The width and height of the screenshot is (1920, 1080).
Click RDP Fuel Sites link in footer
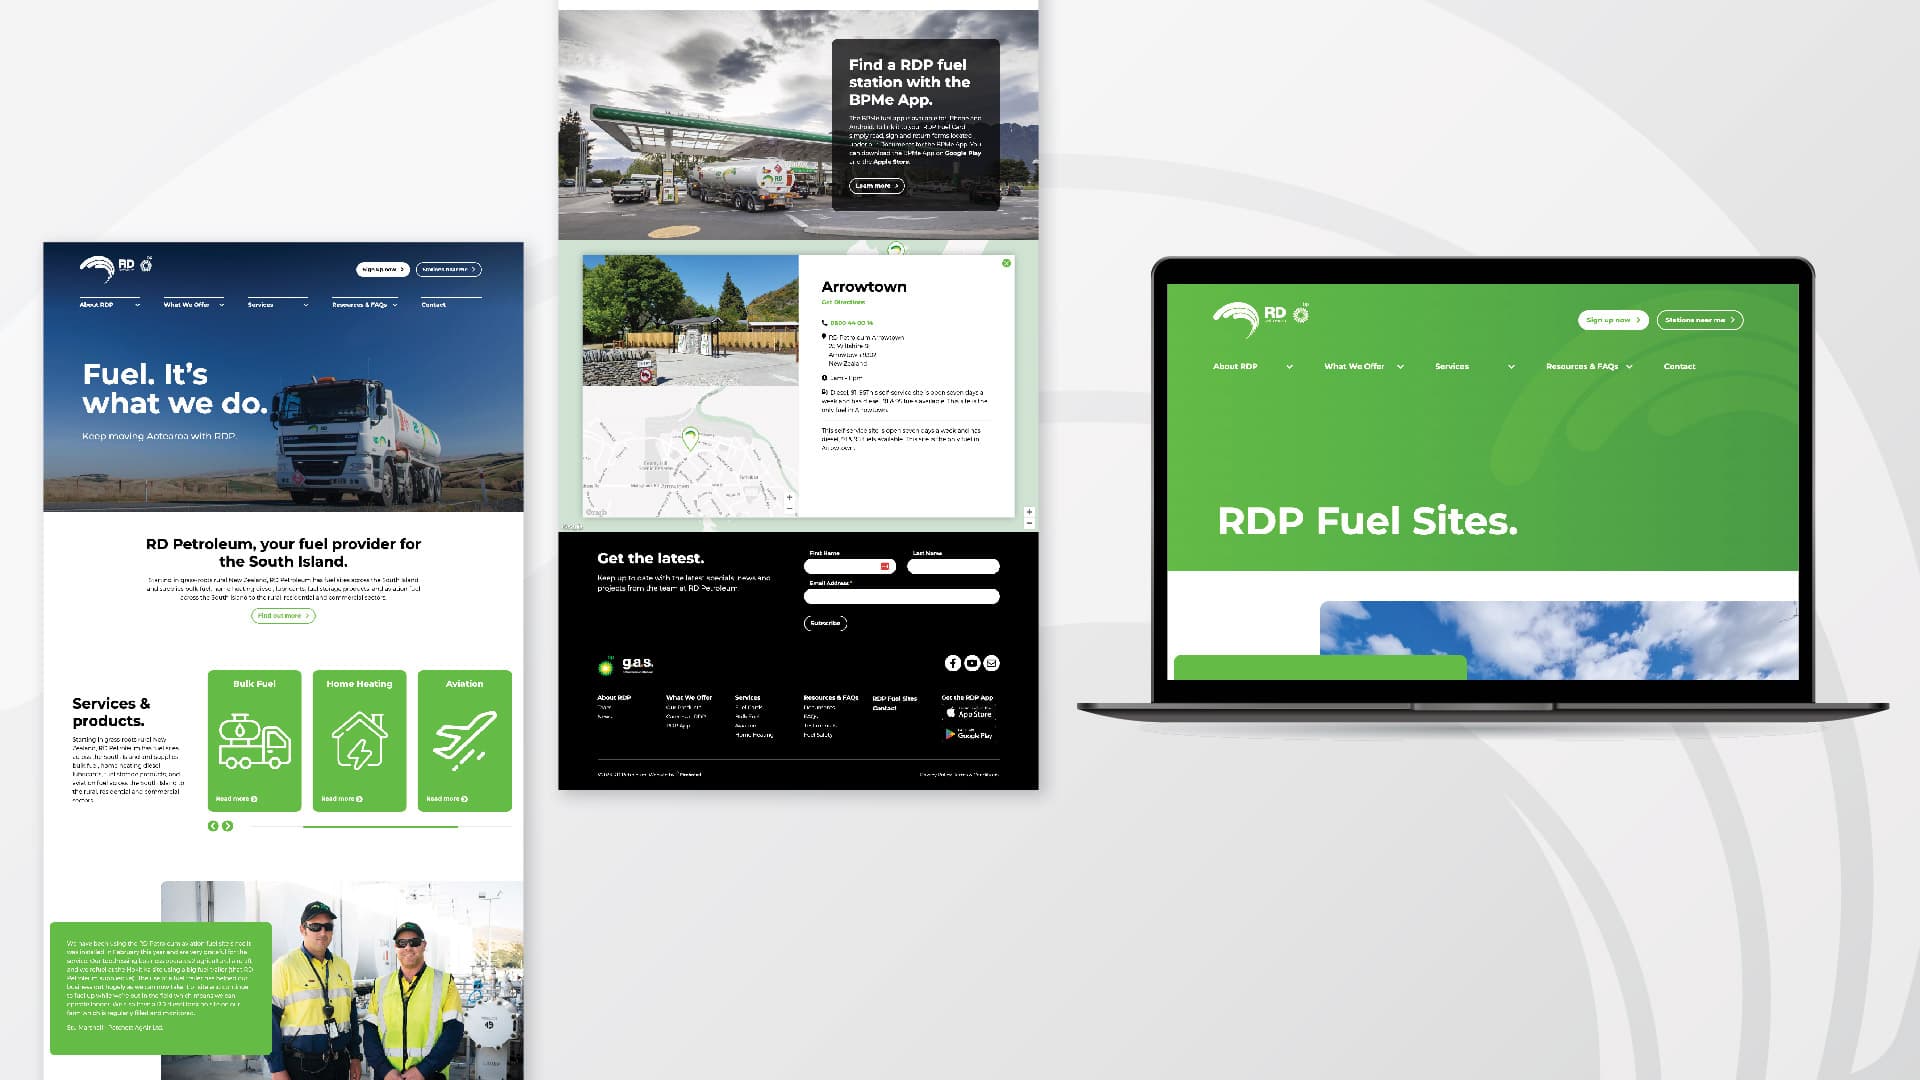coord(894,698)
